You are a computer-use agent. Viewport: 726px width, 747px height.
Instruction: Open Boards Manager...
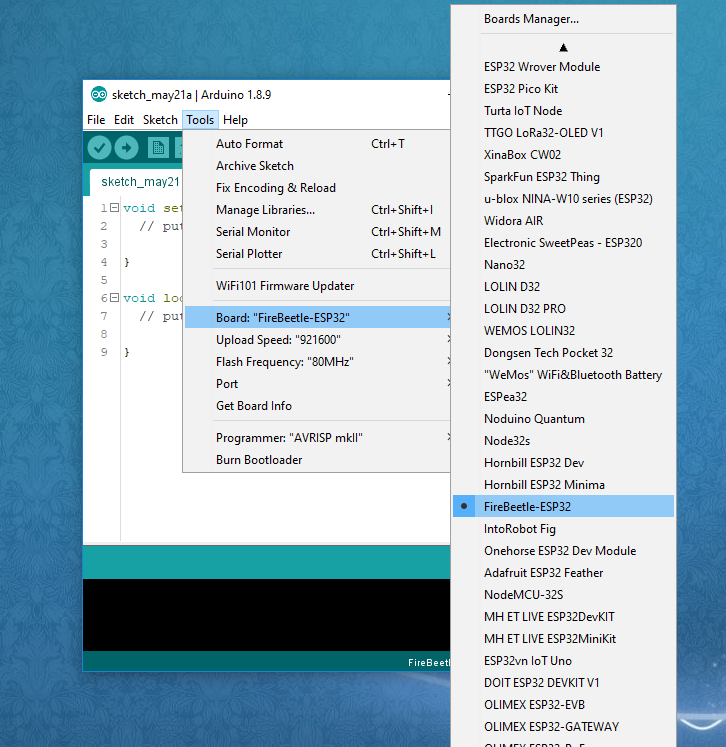coord(564,19)
